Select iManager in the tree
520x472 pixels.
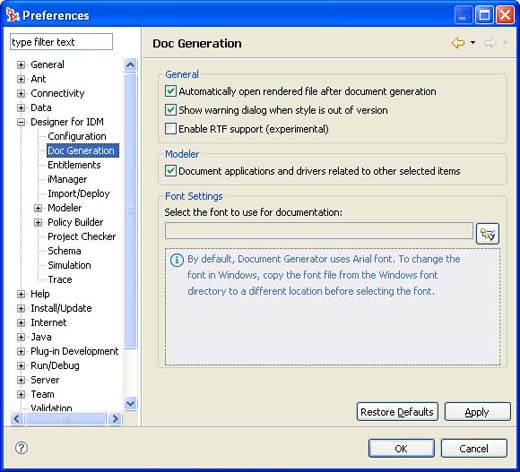pos(67,179)
